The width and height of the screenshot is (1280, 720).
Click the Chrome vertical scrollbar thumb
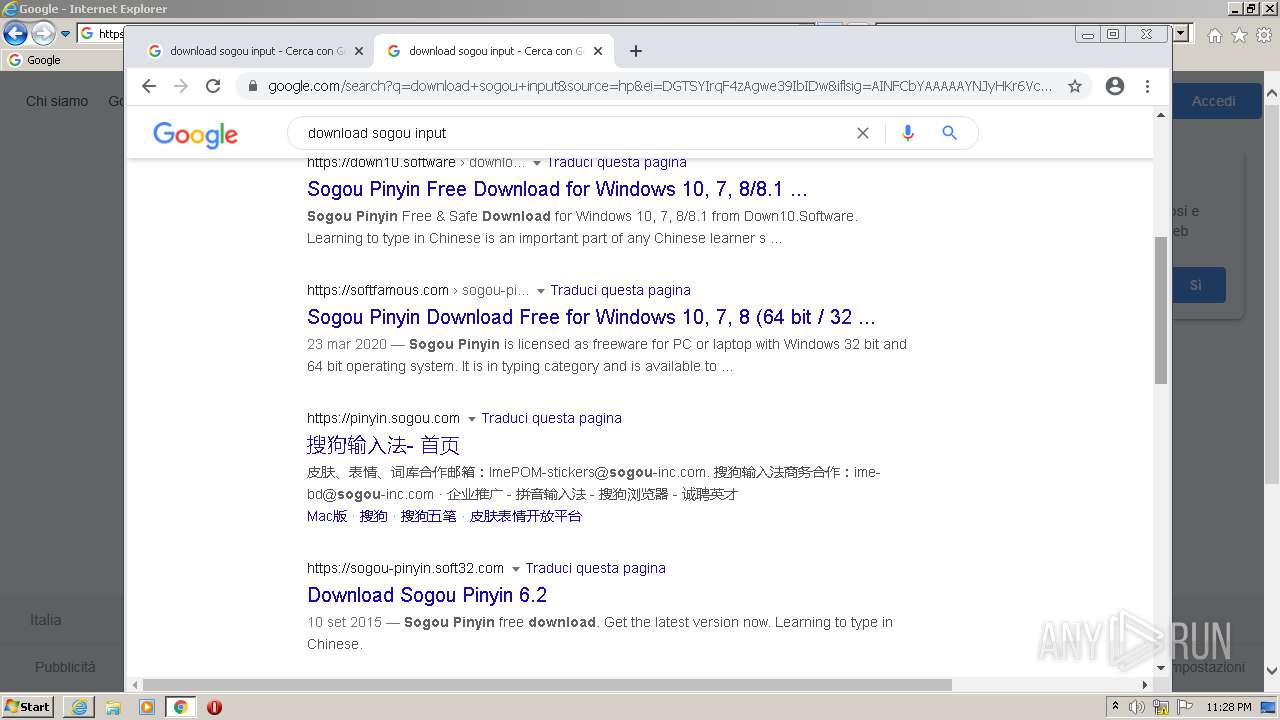click(x=1161, y=310)
